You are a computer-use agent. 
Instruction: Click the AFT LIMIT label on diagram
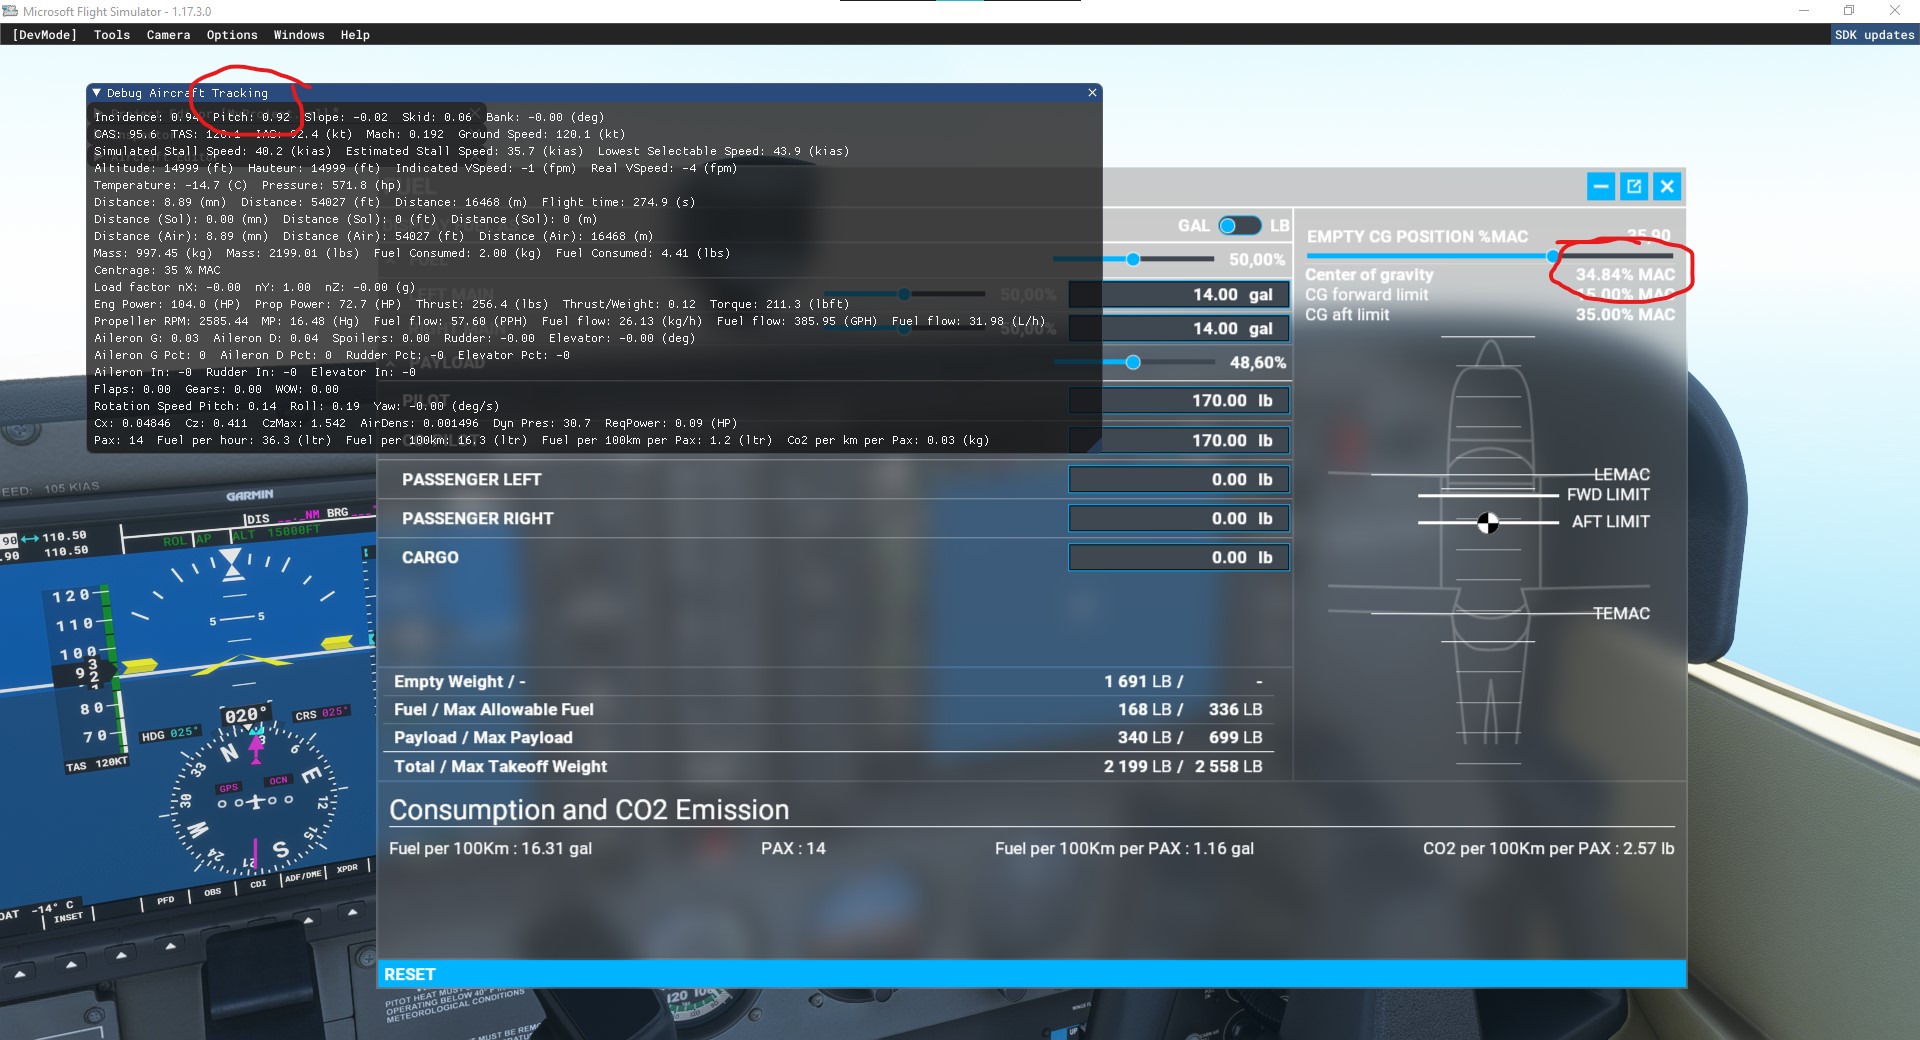point(1610,521)
